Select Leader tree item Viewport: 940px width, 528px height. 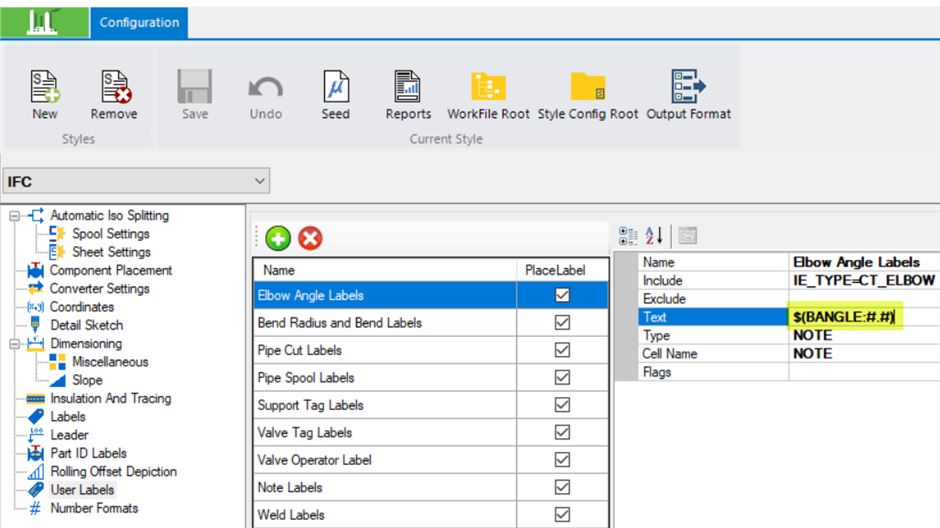(x=70, y=435)
